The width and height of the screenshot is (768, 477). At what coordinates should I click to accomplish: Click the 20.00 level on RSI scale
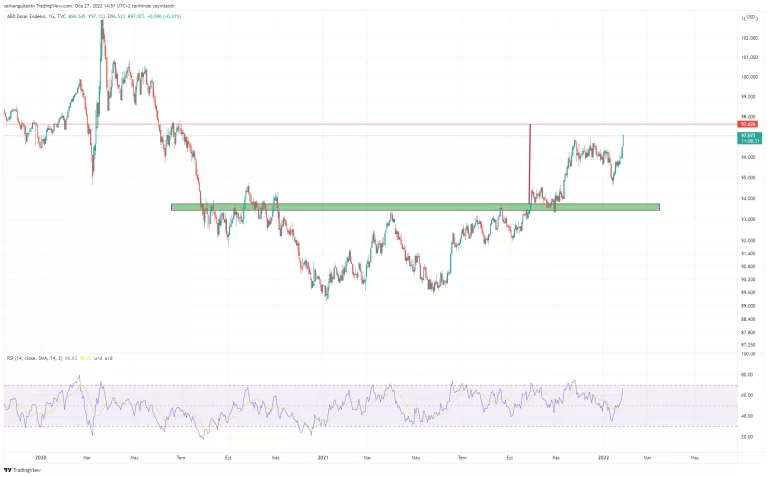[x=746, y=436]
